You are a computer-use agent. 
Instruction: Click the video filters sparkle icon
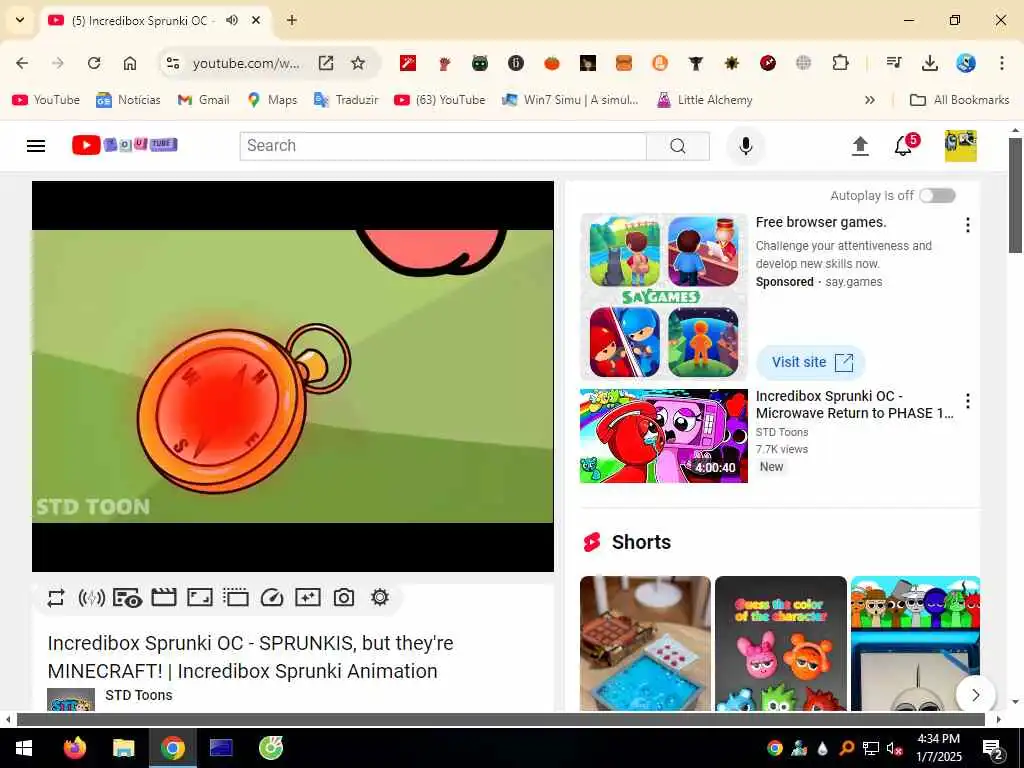308,598
